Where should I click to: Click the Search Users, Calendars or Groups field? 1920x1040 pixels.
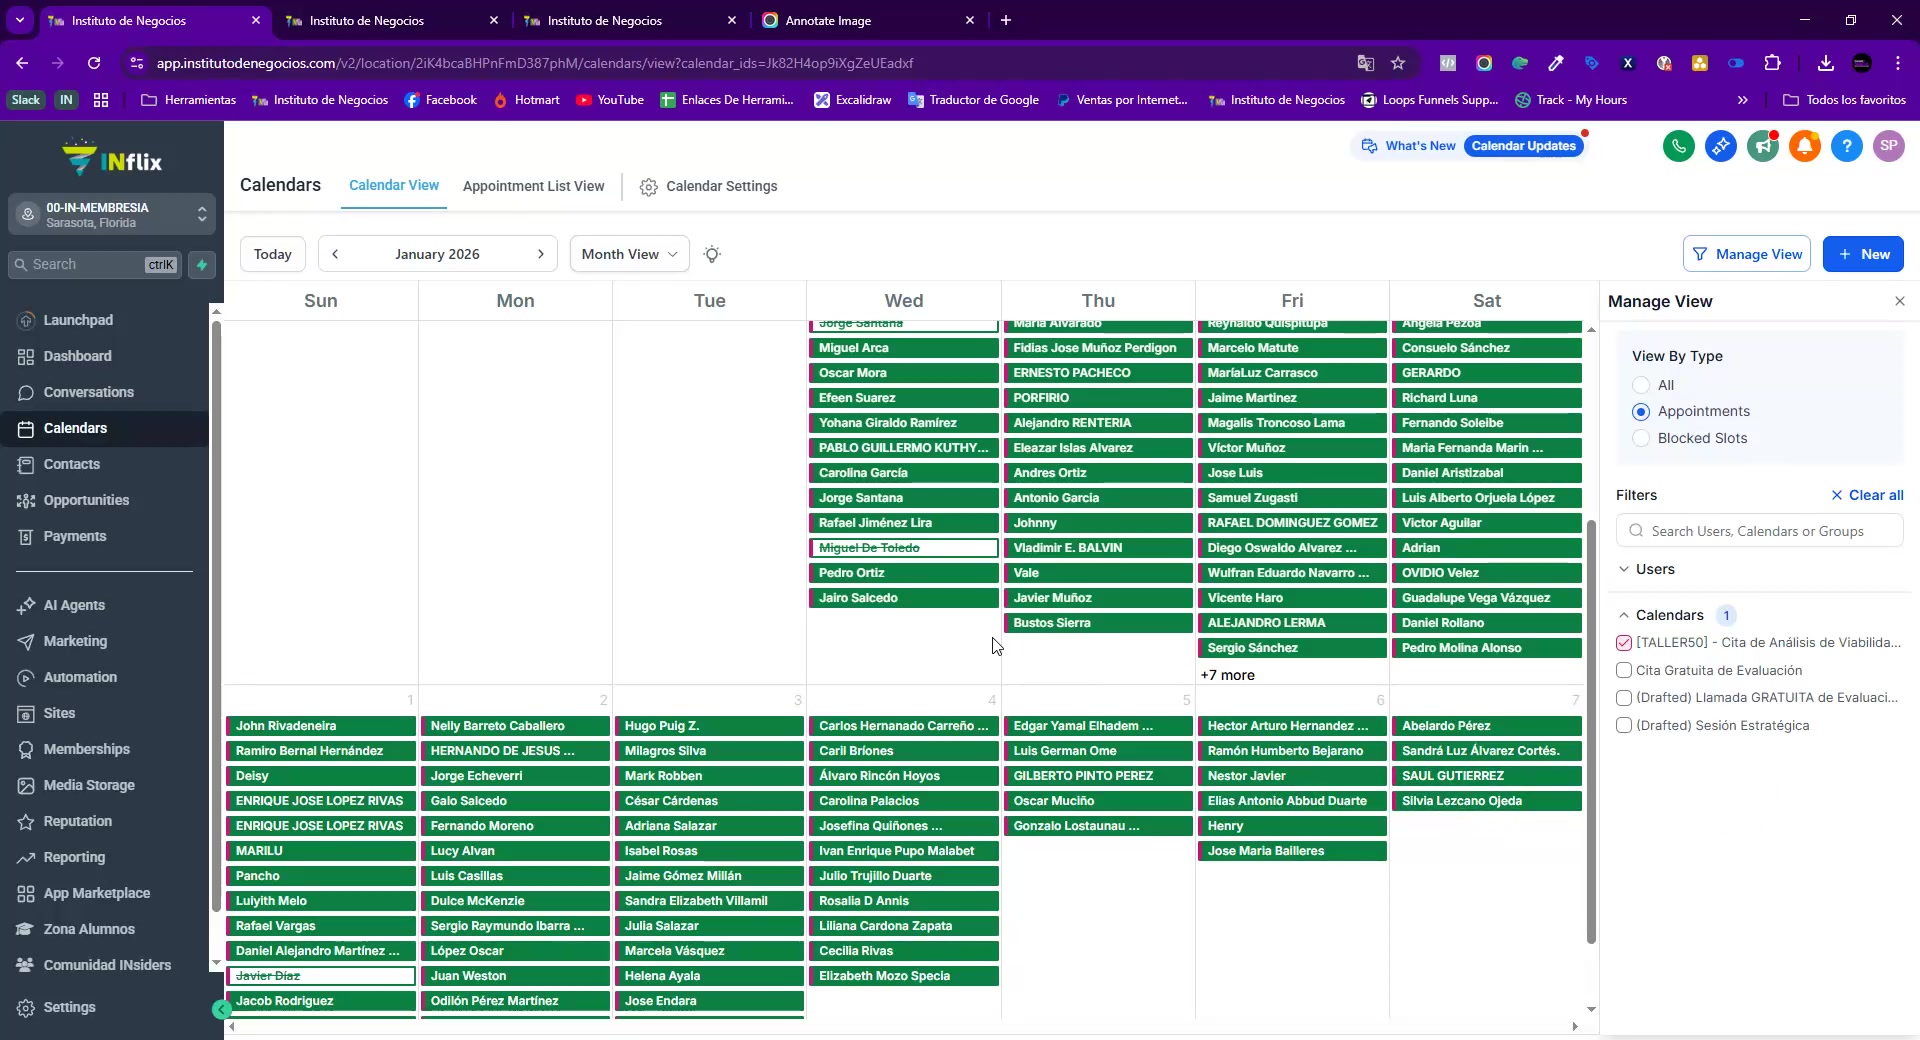(x=1760, y=531)
